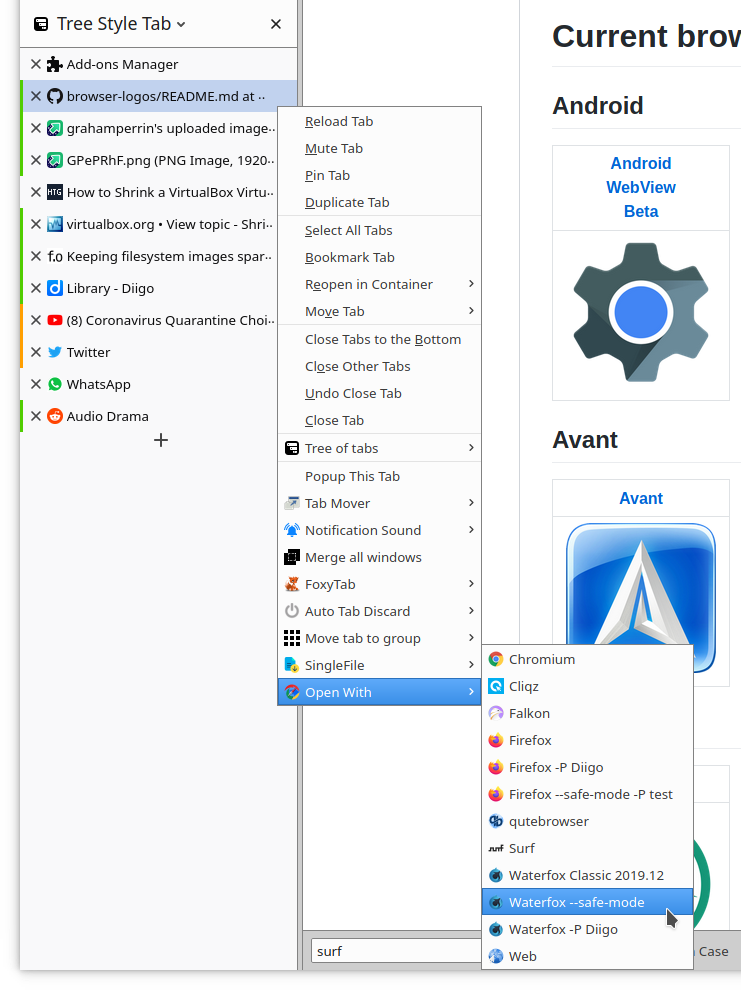Select Popup This Tab
This screenshot has width=741, height=990.
click(x=379, y=476)
